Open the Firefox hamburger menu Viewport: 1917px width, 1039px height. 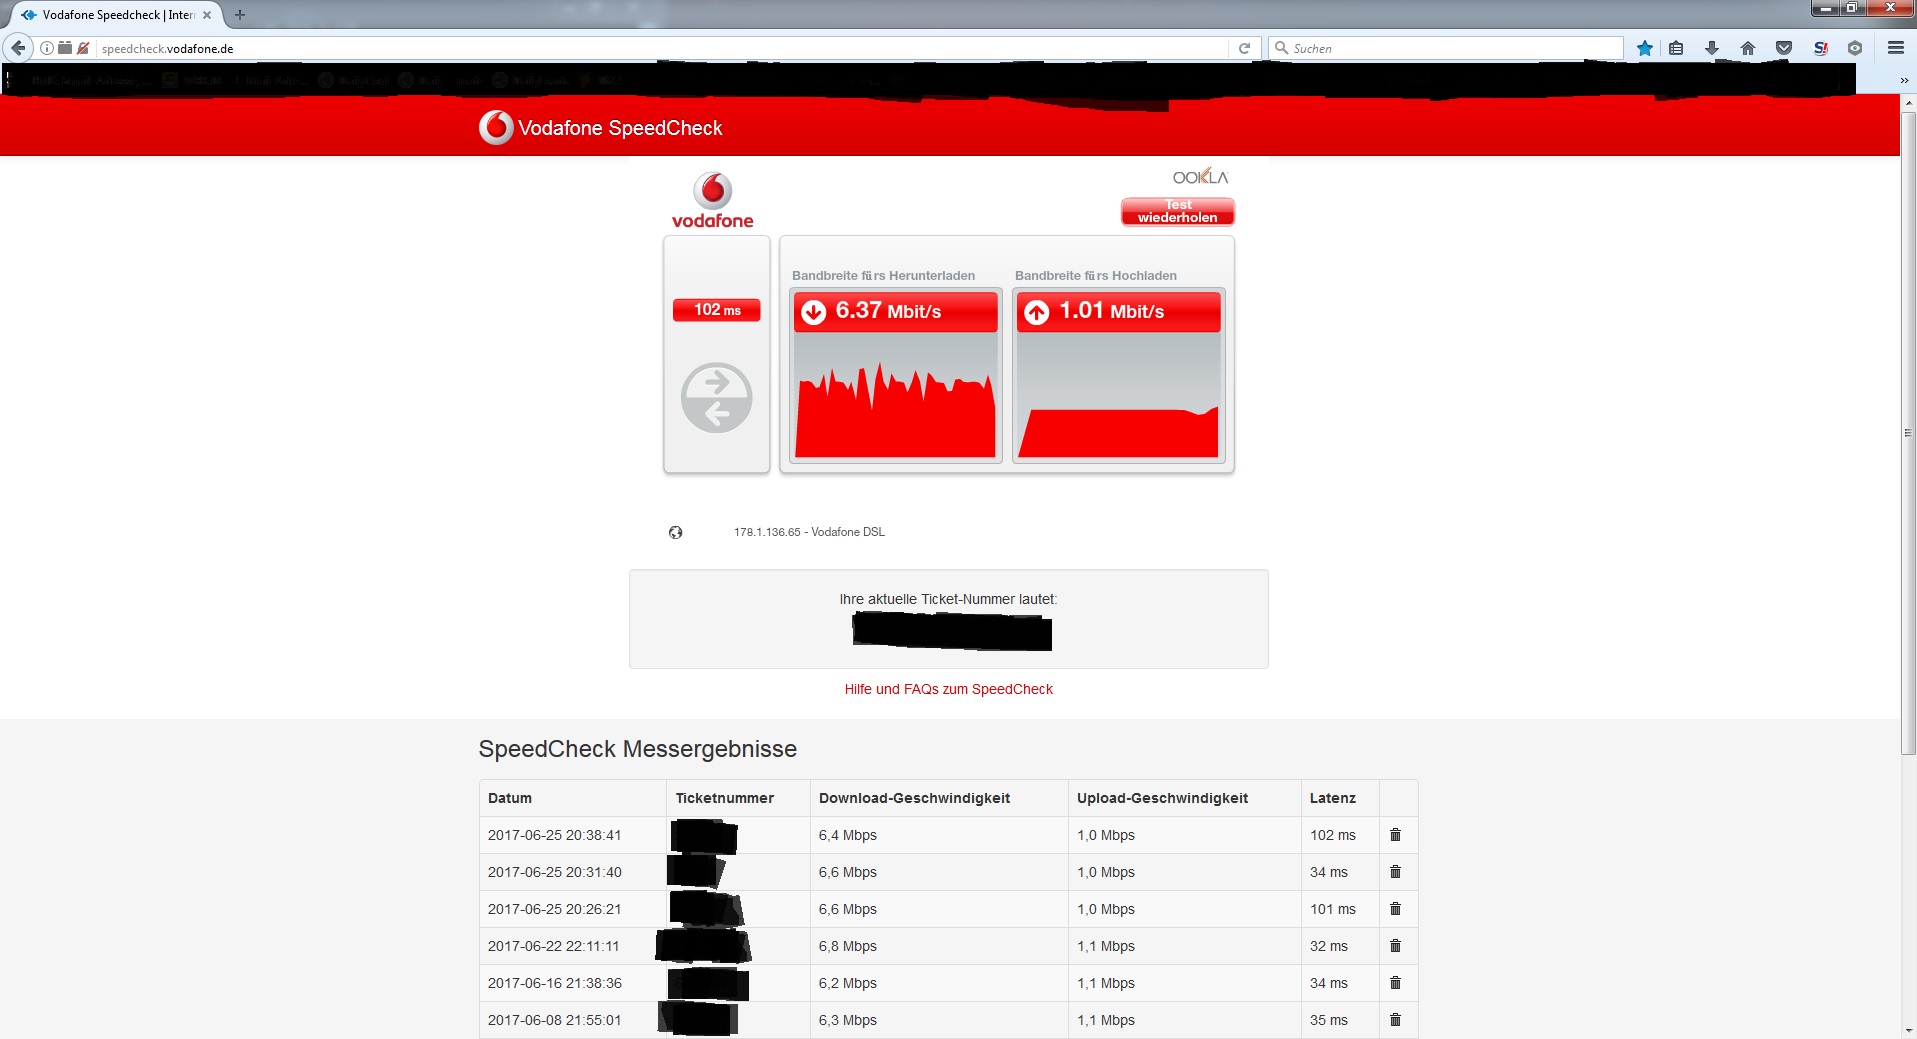pyautogui.click(x=1895, y=47)
